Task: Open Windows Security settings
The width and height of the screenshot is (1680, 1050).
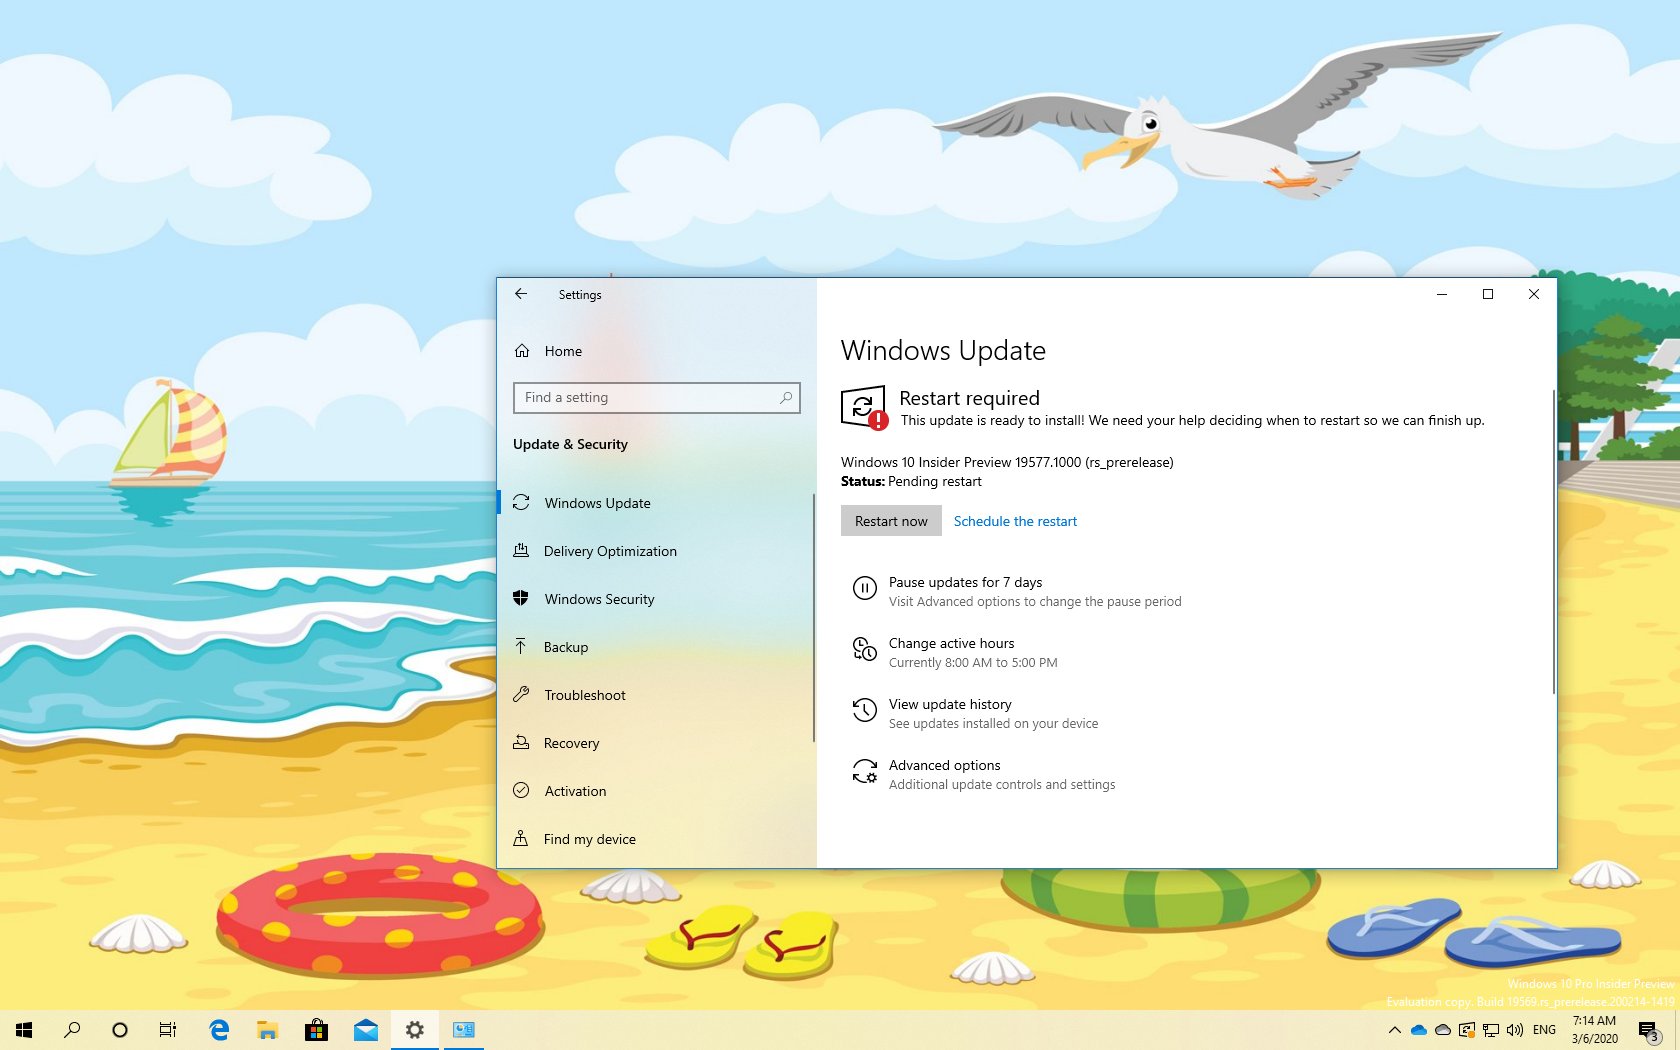Action: point(656,599)
